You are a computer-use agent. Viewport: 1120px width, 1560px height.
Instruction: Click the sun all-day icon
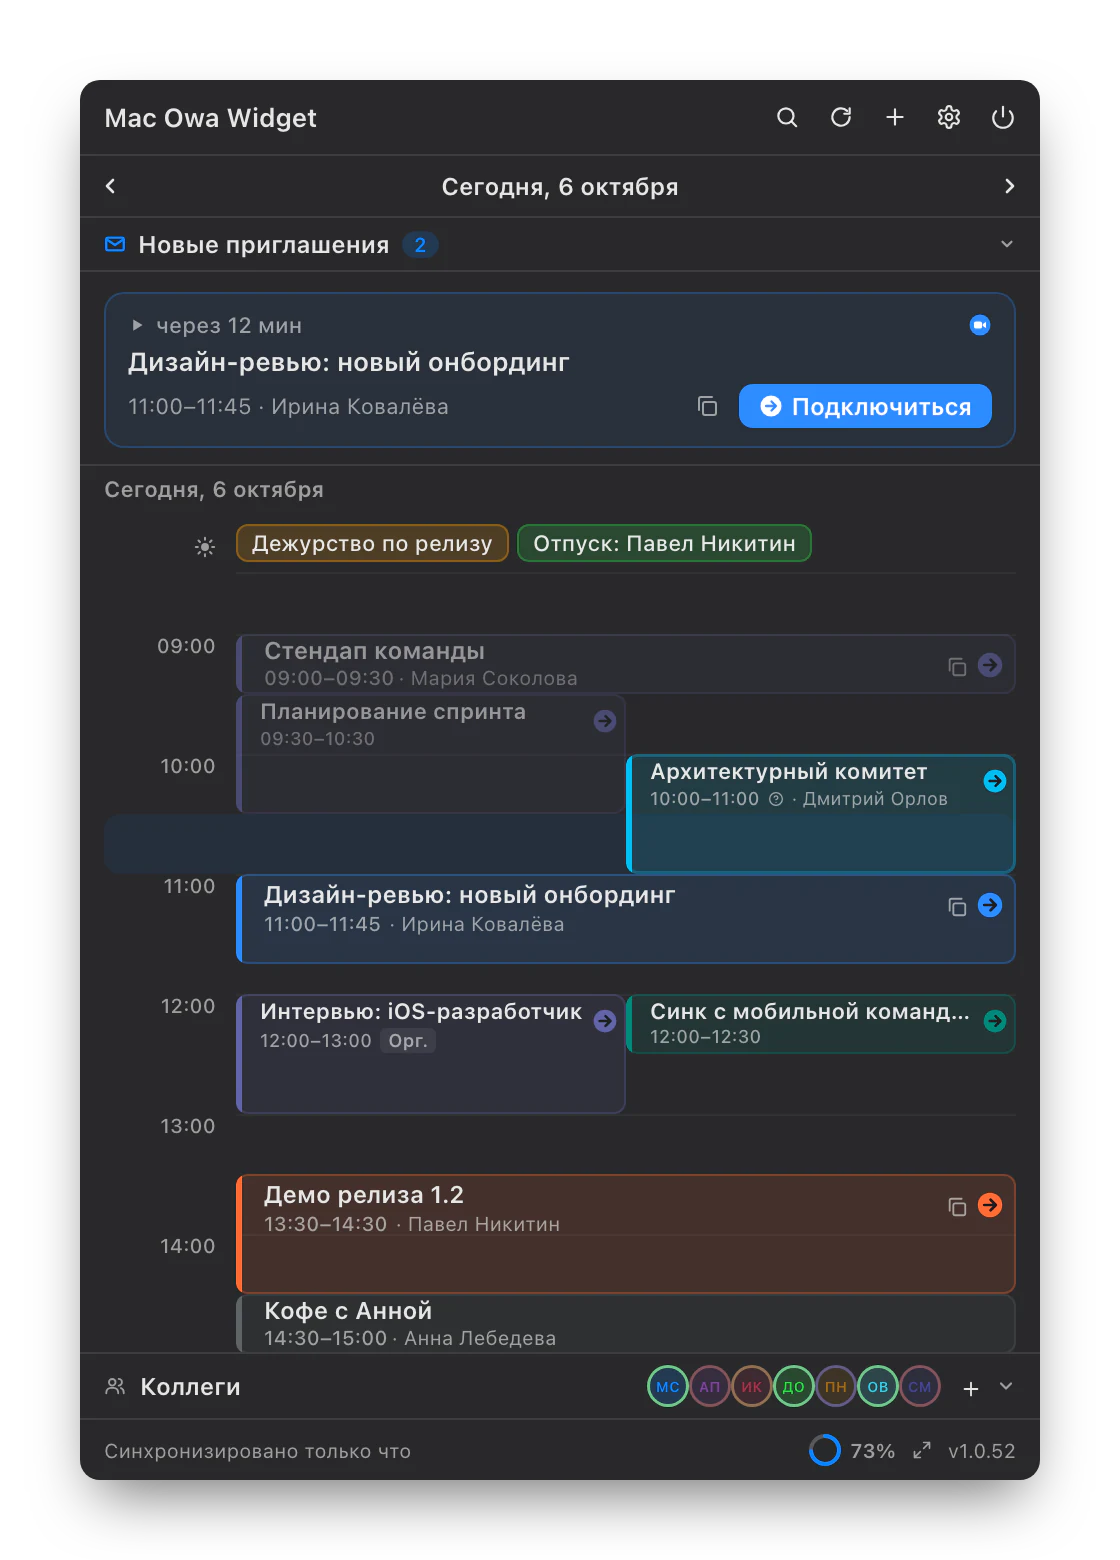pyautogui.click(x=205, y=546)
